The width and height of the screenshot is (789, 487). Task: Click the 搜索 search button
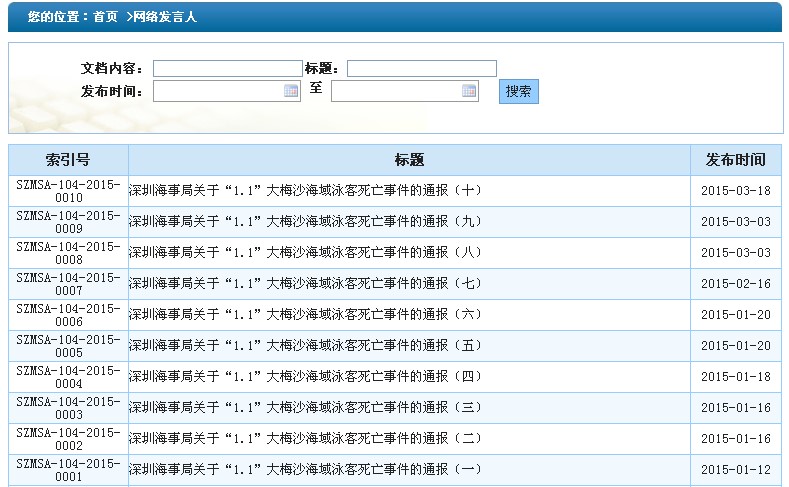click(519, 92)
